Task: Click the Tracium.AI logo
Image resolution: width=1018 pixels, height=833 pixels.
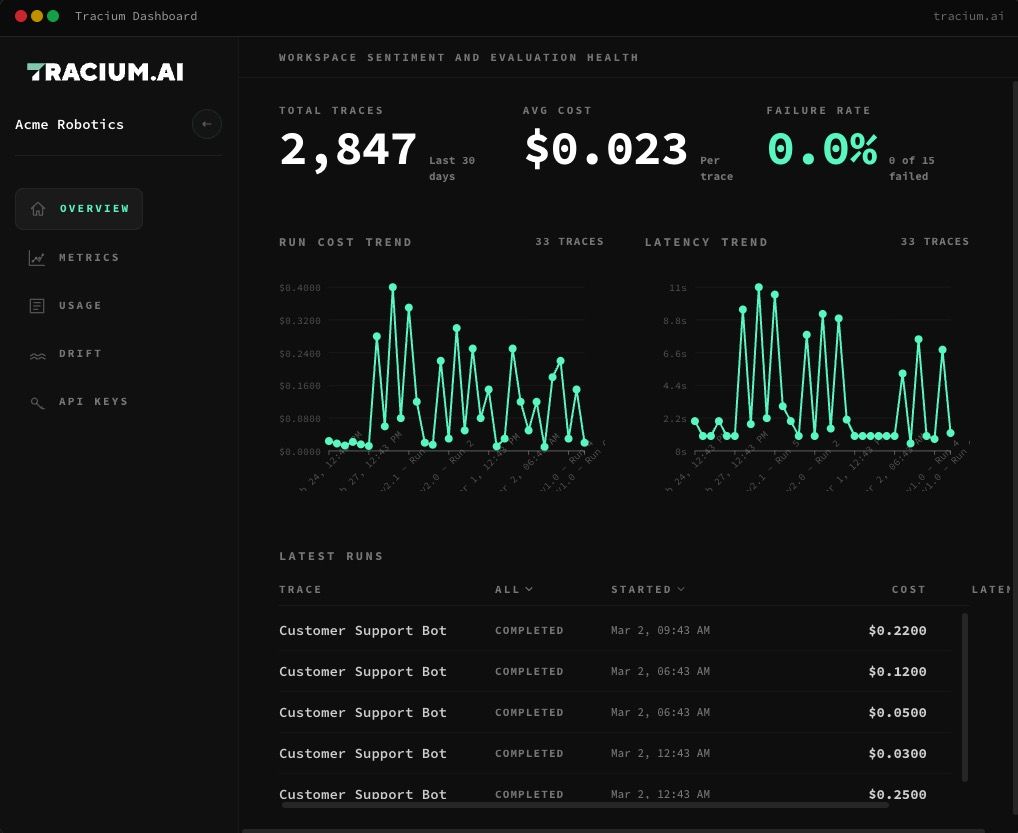Action: (105, 71)
